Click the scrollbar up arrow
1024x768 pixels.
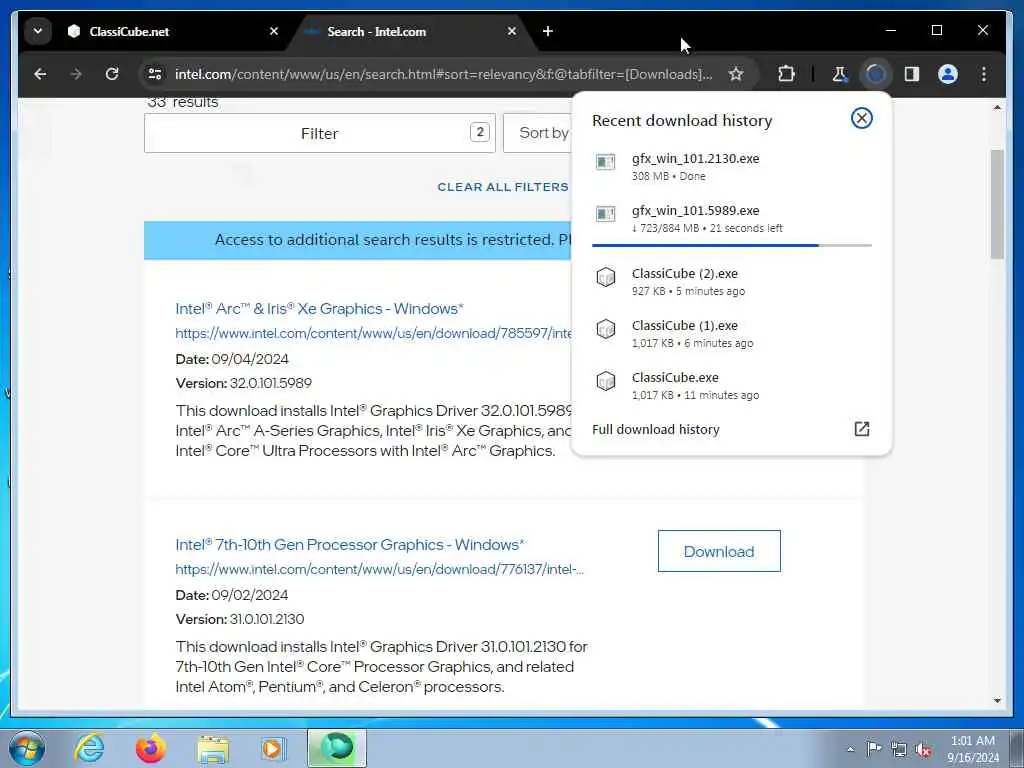(x=997, y=107)
